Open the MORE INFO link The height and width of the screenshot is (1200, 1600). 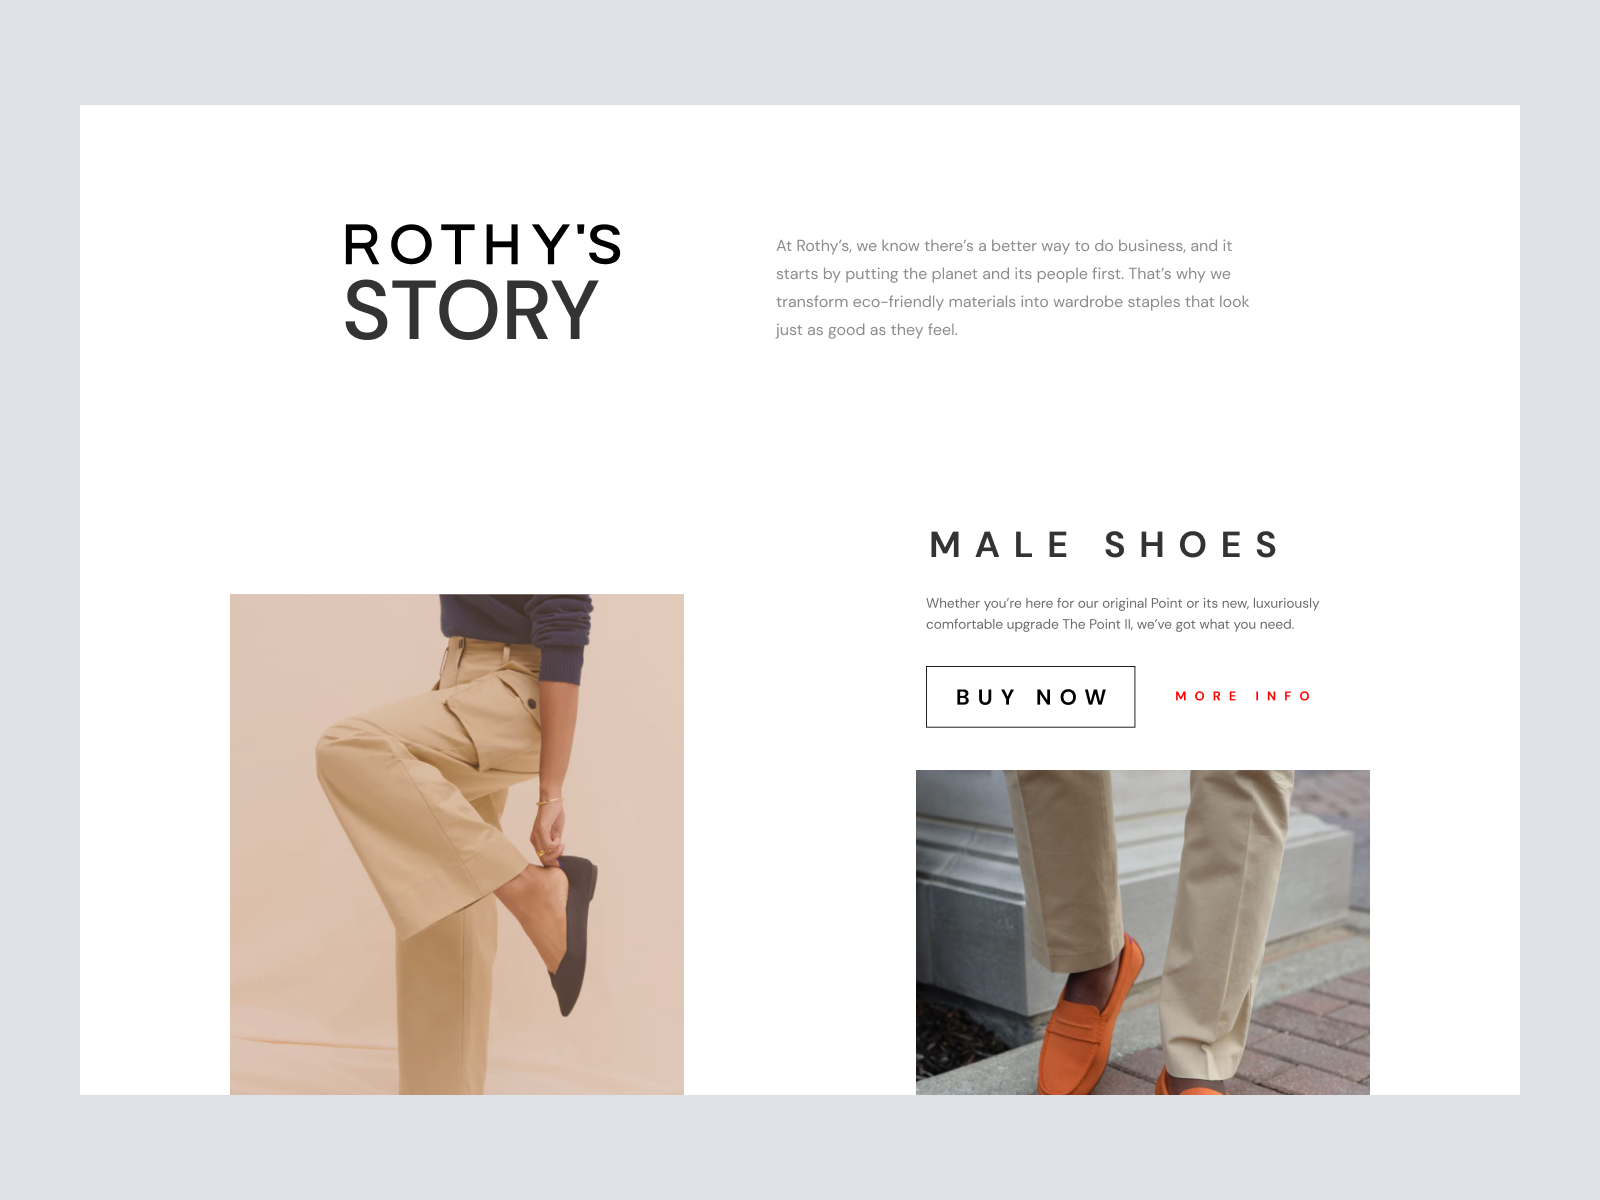tap(1243, 696)
